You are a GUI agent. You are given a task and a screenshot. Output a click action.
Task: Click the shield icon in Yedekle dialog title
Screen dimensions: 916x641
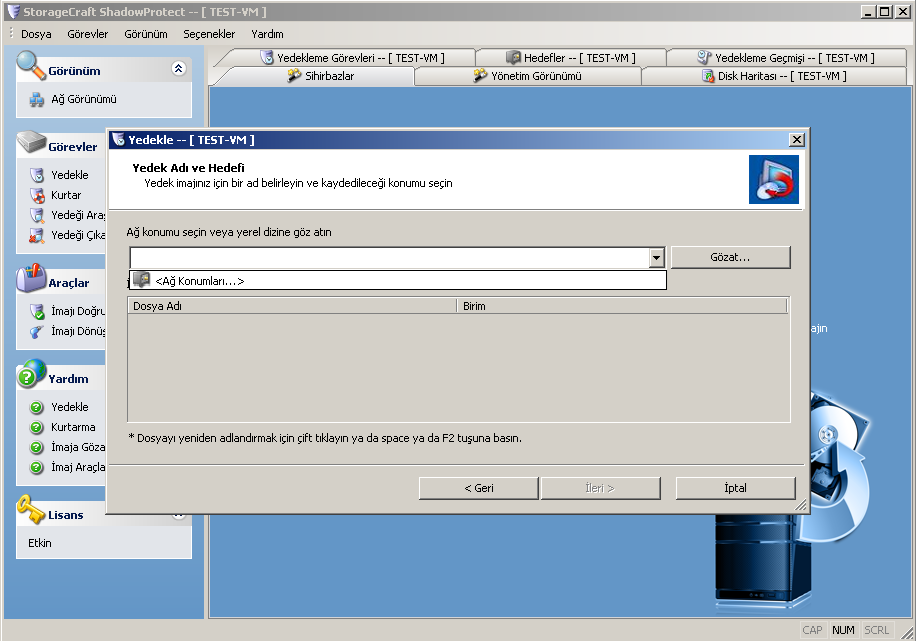pos(119,140)
